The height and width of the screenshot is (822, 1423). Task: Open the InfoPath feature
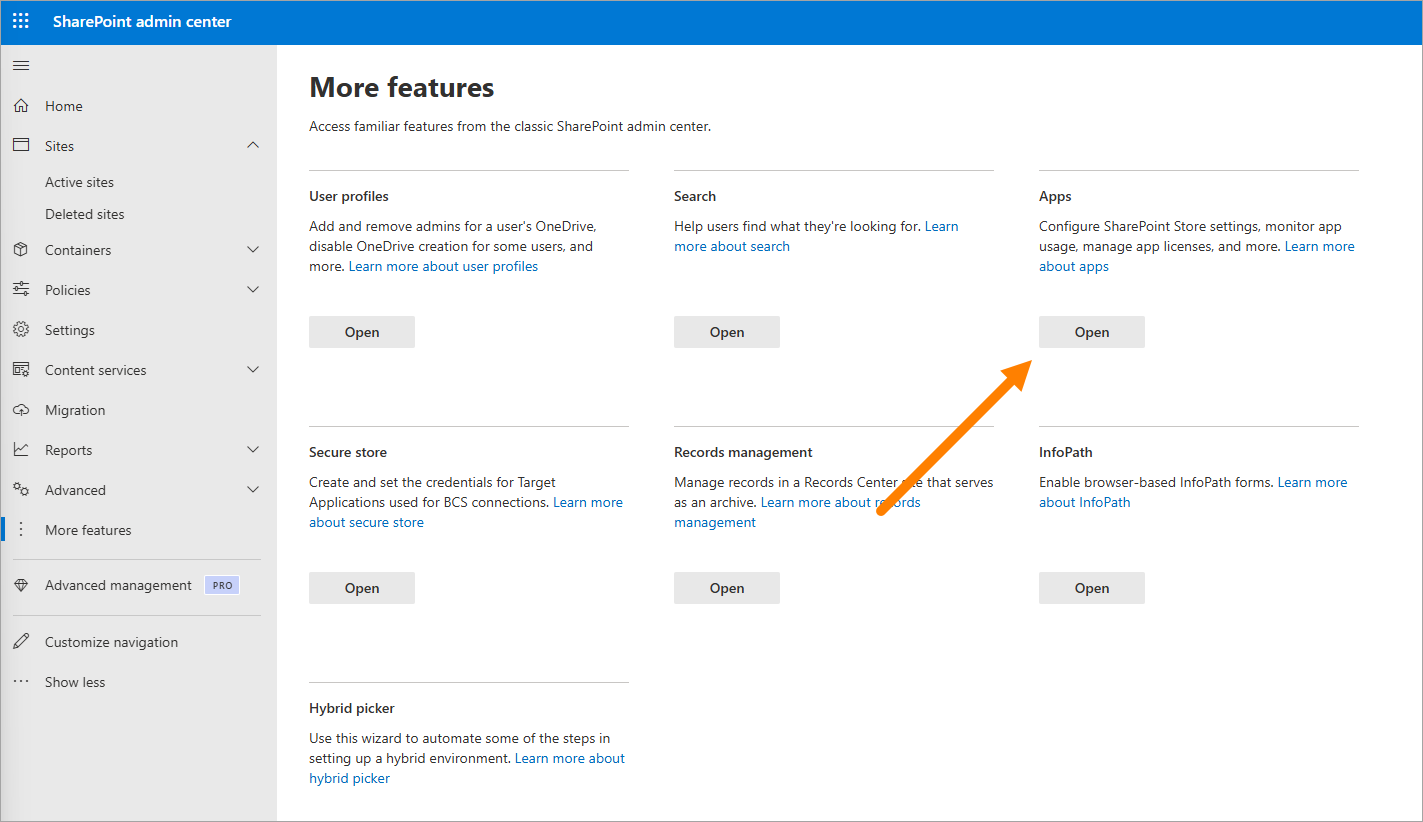click(1092, 588)
